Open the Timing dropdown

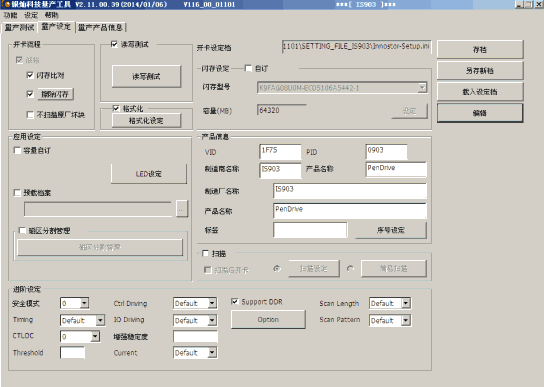100,320
